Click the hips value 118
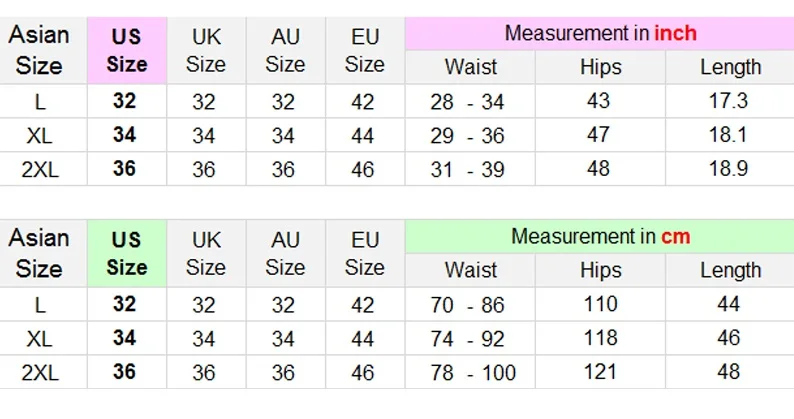 point(599,339)
